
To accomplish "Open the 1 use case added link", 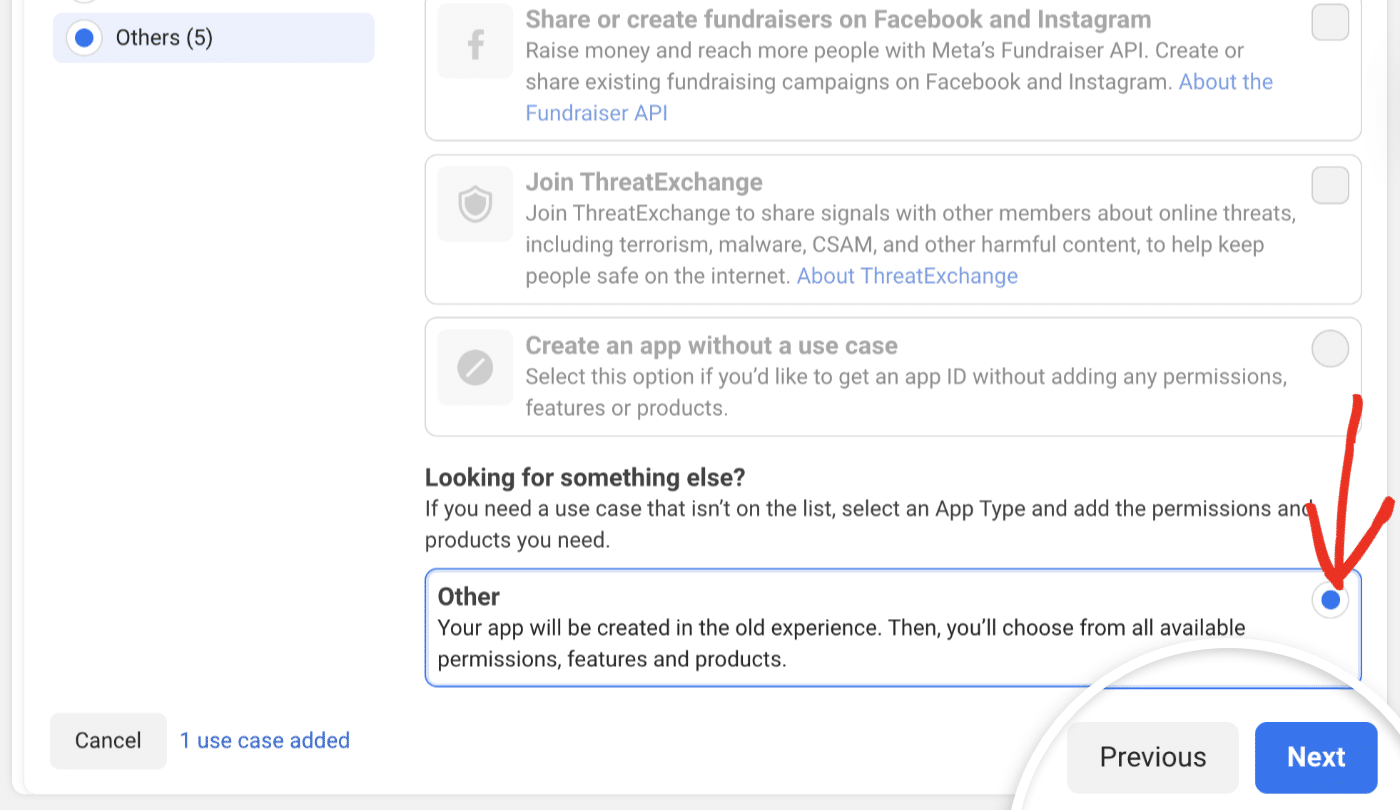I will click(264, 740).
